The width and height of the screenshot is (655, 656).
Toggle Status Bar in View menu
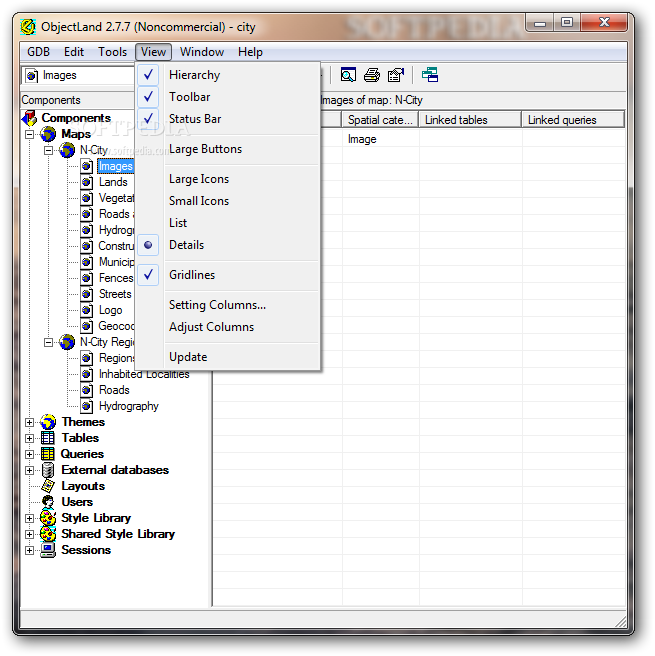pyautogui.click(x=228, y=119)
